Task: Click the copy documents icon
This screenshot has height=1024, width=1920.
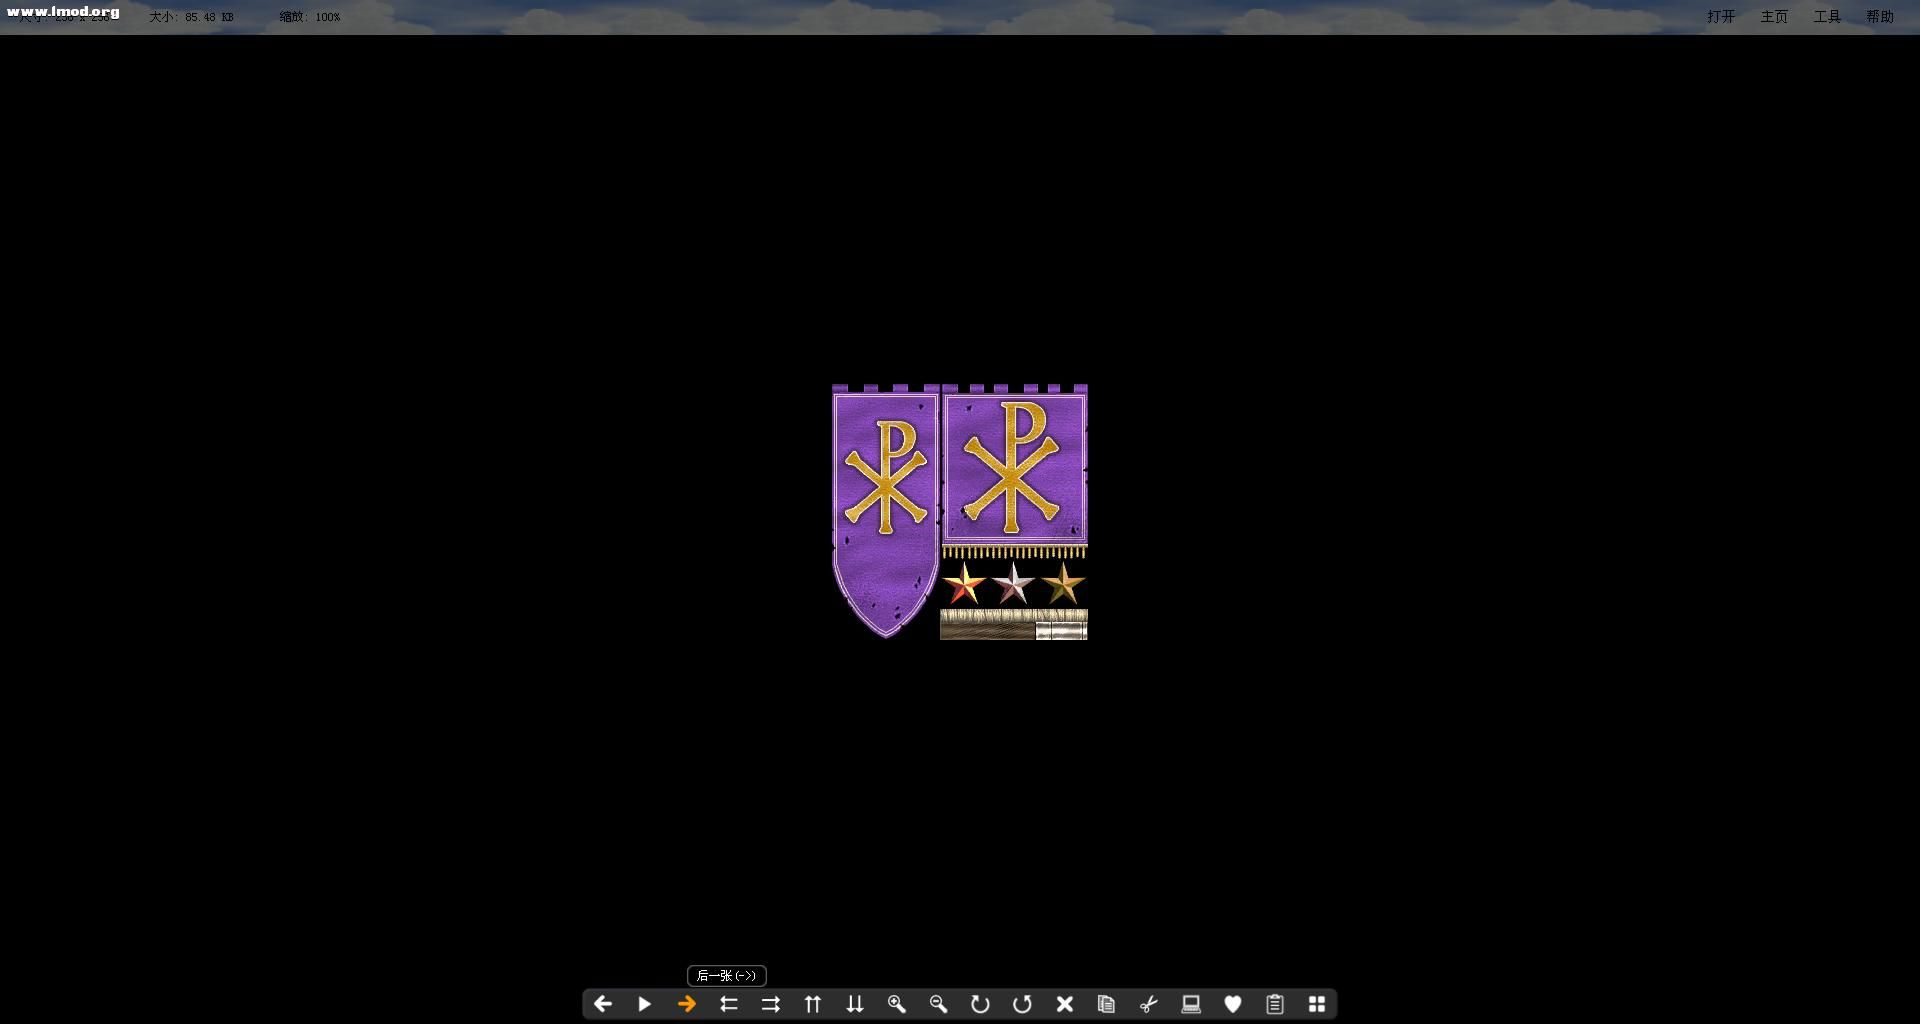Action: click(1106, 1004)
